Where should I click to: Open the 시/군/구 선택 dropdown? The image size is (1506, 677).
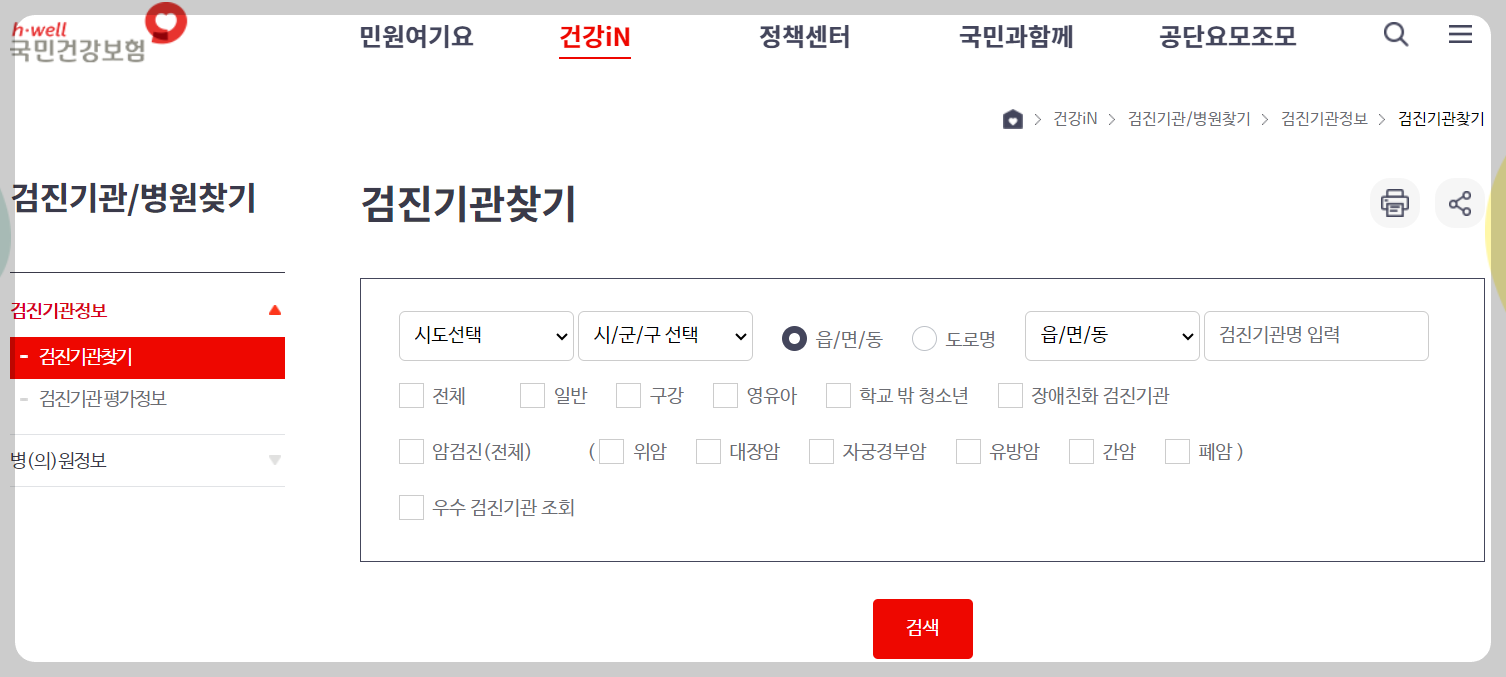tap(665, 336)
